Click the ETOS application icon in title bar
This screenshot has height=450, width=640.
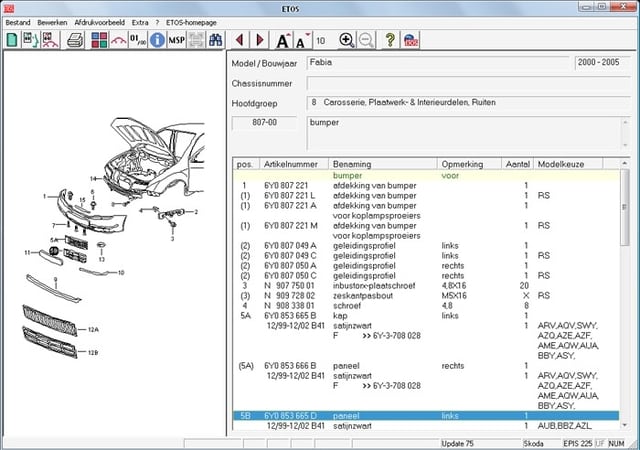[x=9, y=8]
